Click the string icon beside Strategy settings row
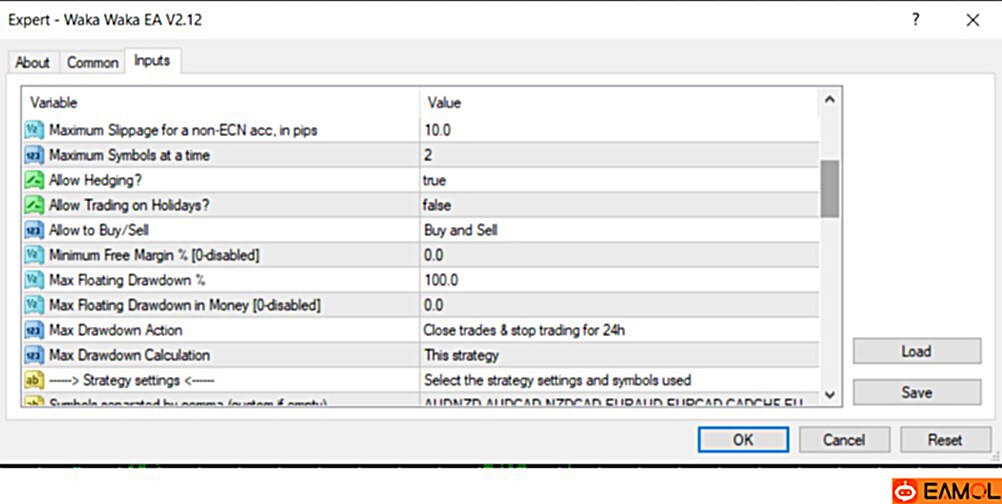 (34, 380)
